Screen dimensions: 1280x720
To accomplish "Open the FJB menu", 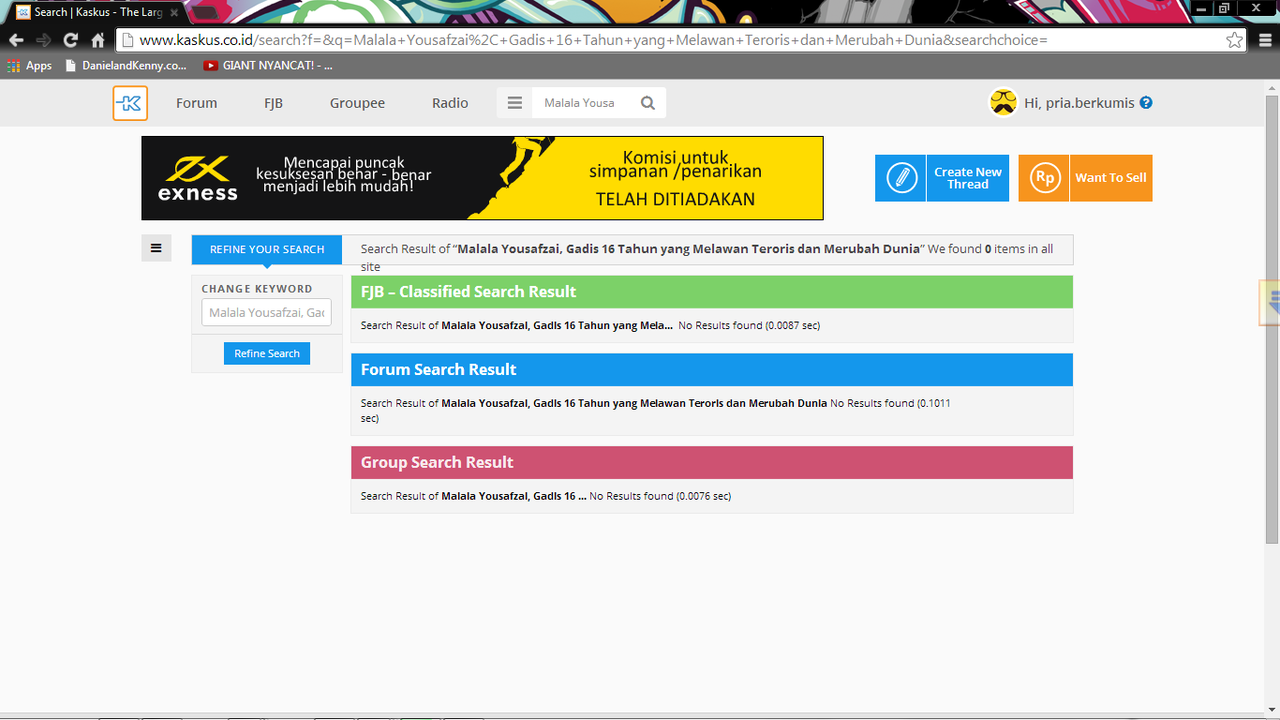I will point(273,103).
